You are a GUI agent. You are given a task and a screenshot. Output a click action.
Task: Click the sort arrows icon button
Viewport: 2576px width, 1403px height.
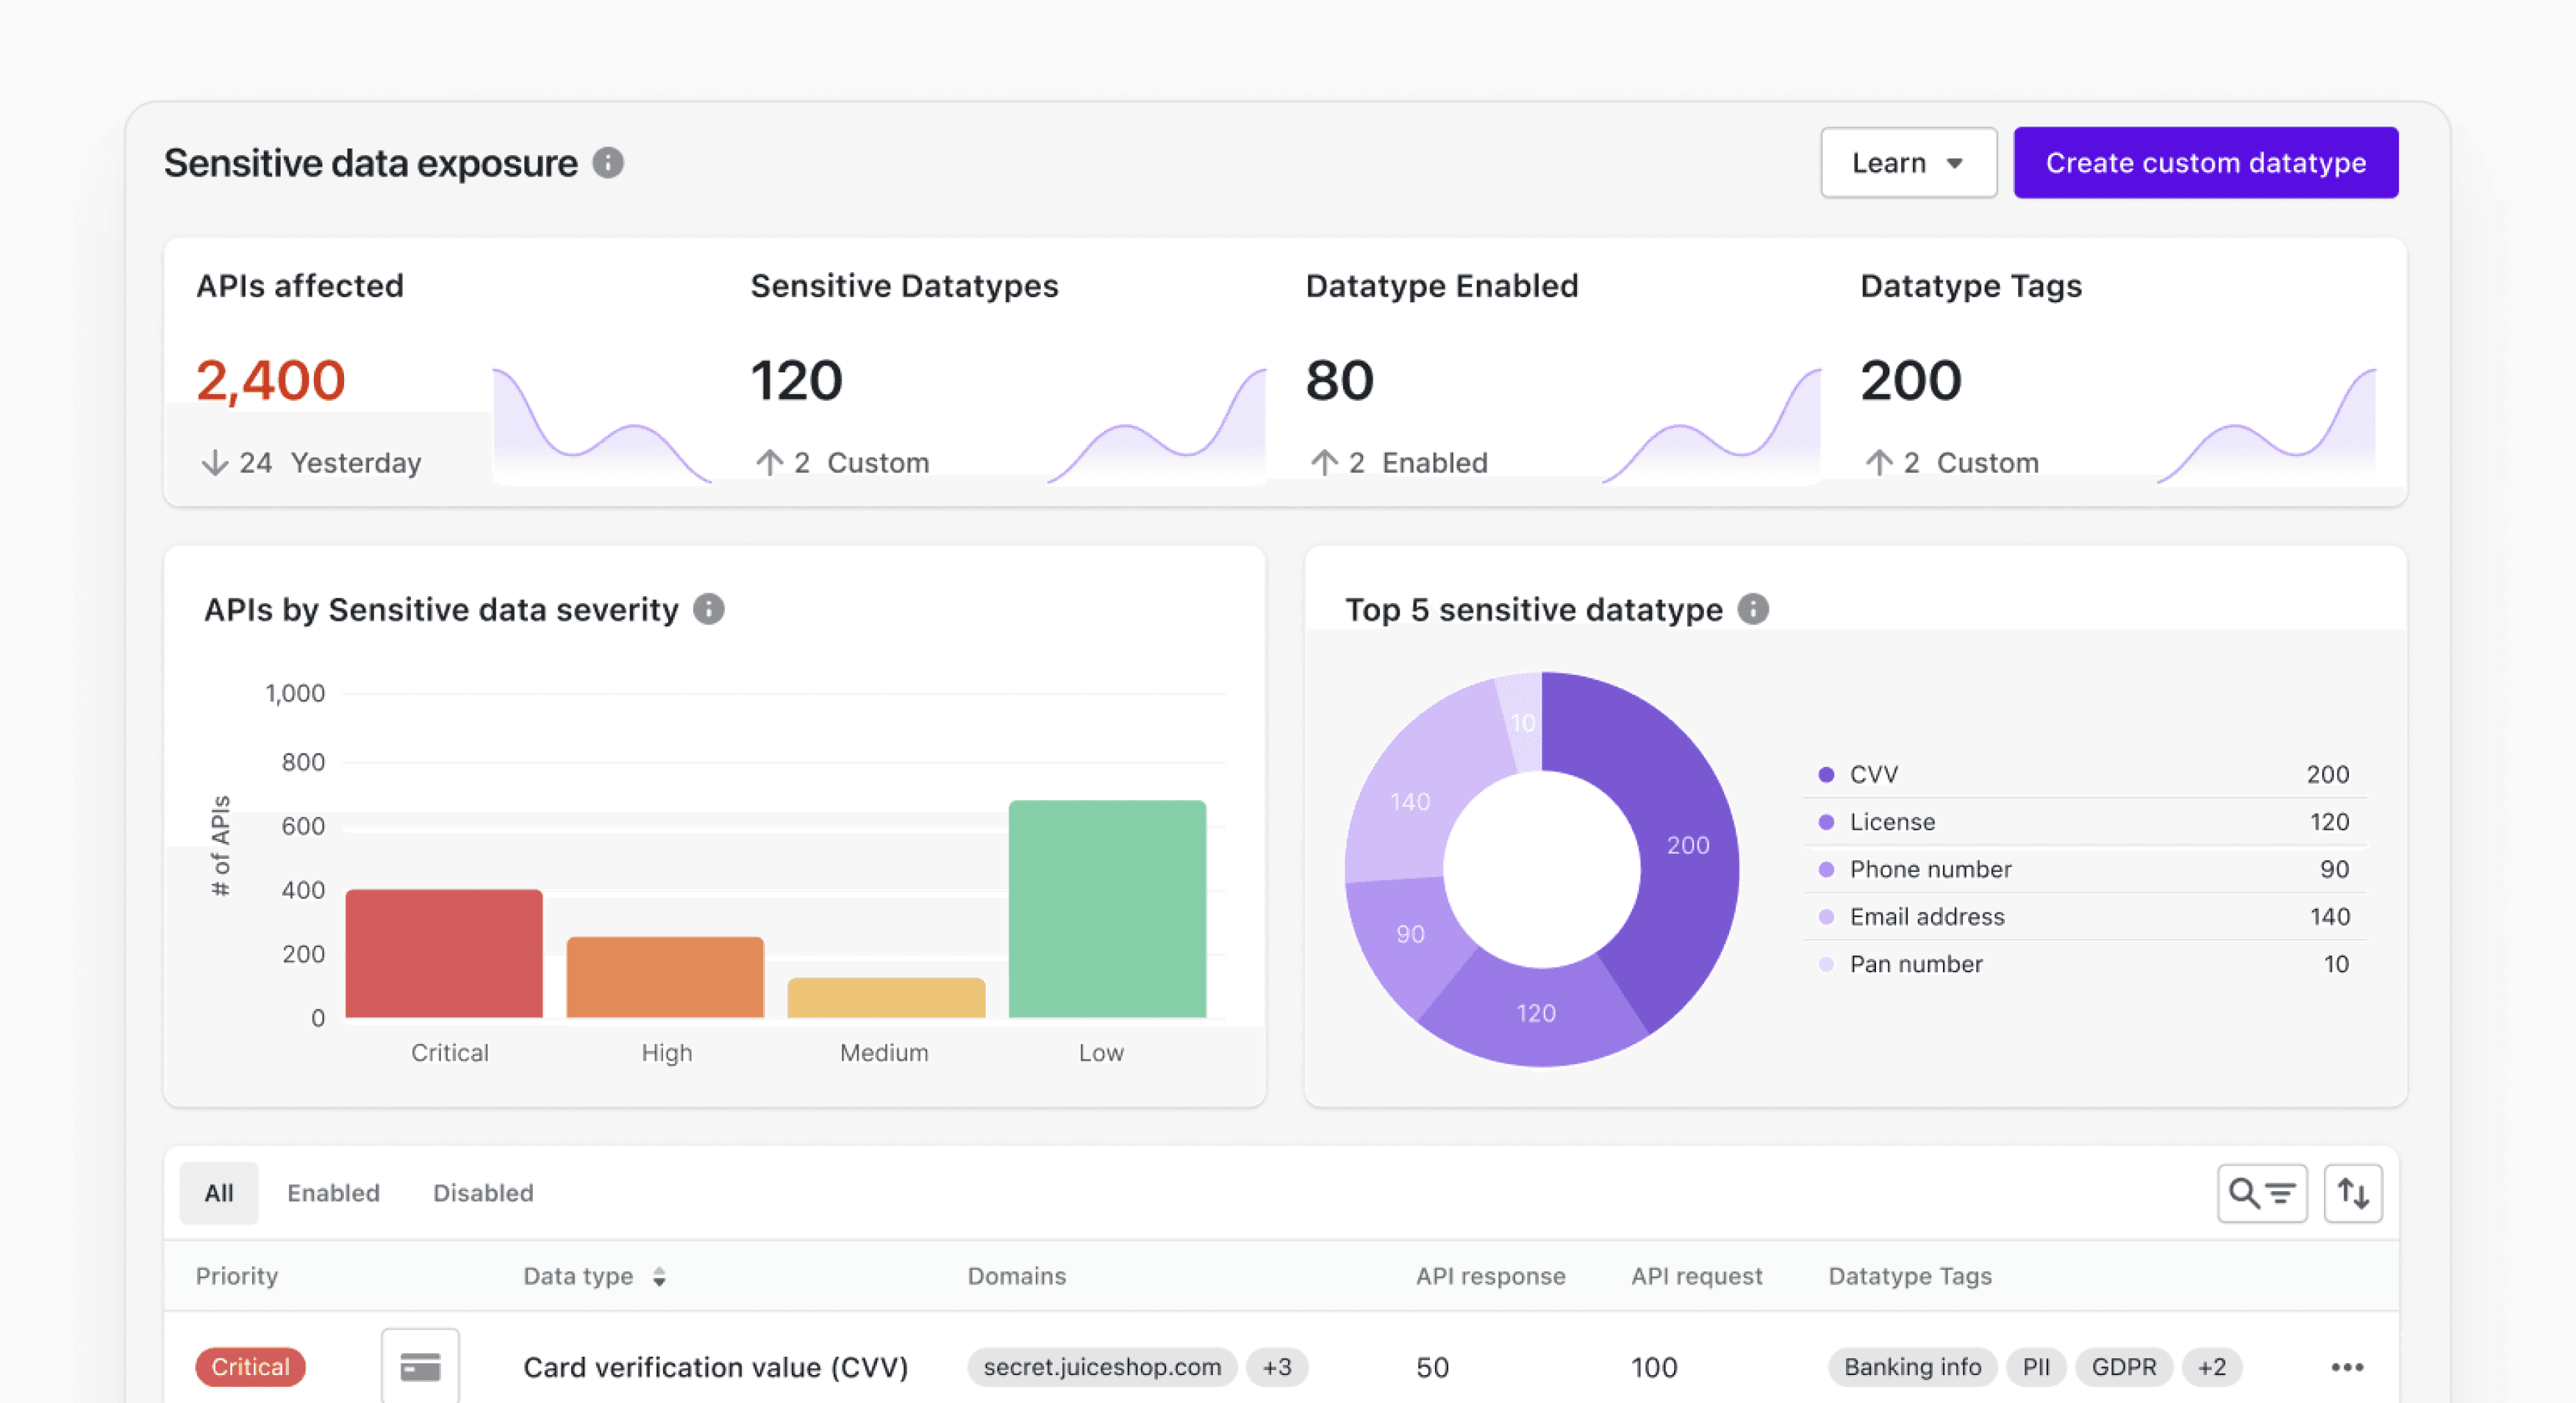click(x=2352, y=1193)
